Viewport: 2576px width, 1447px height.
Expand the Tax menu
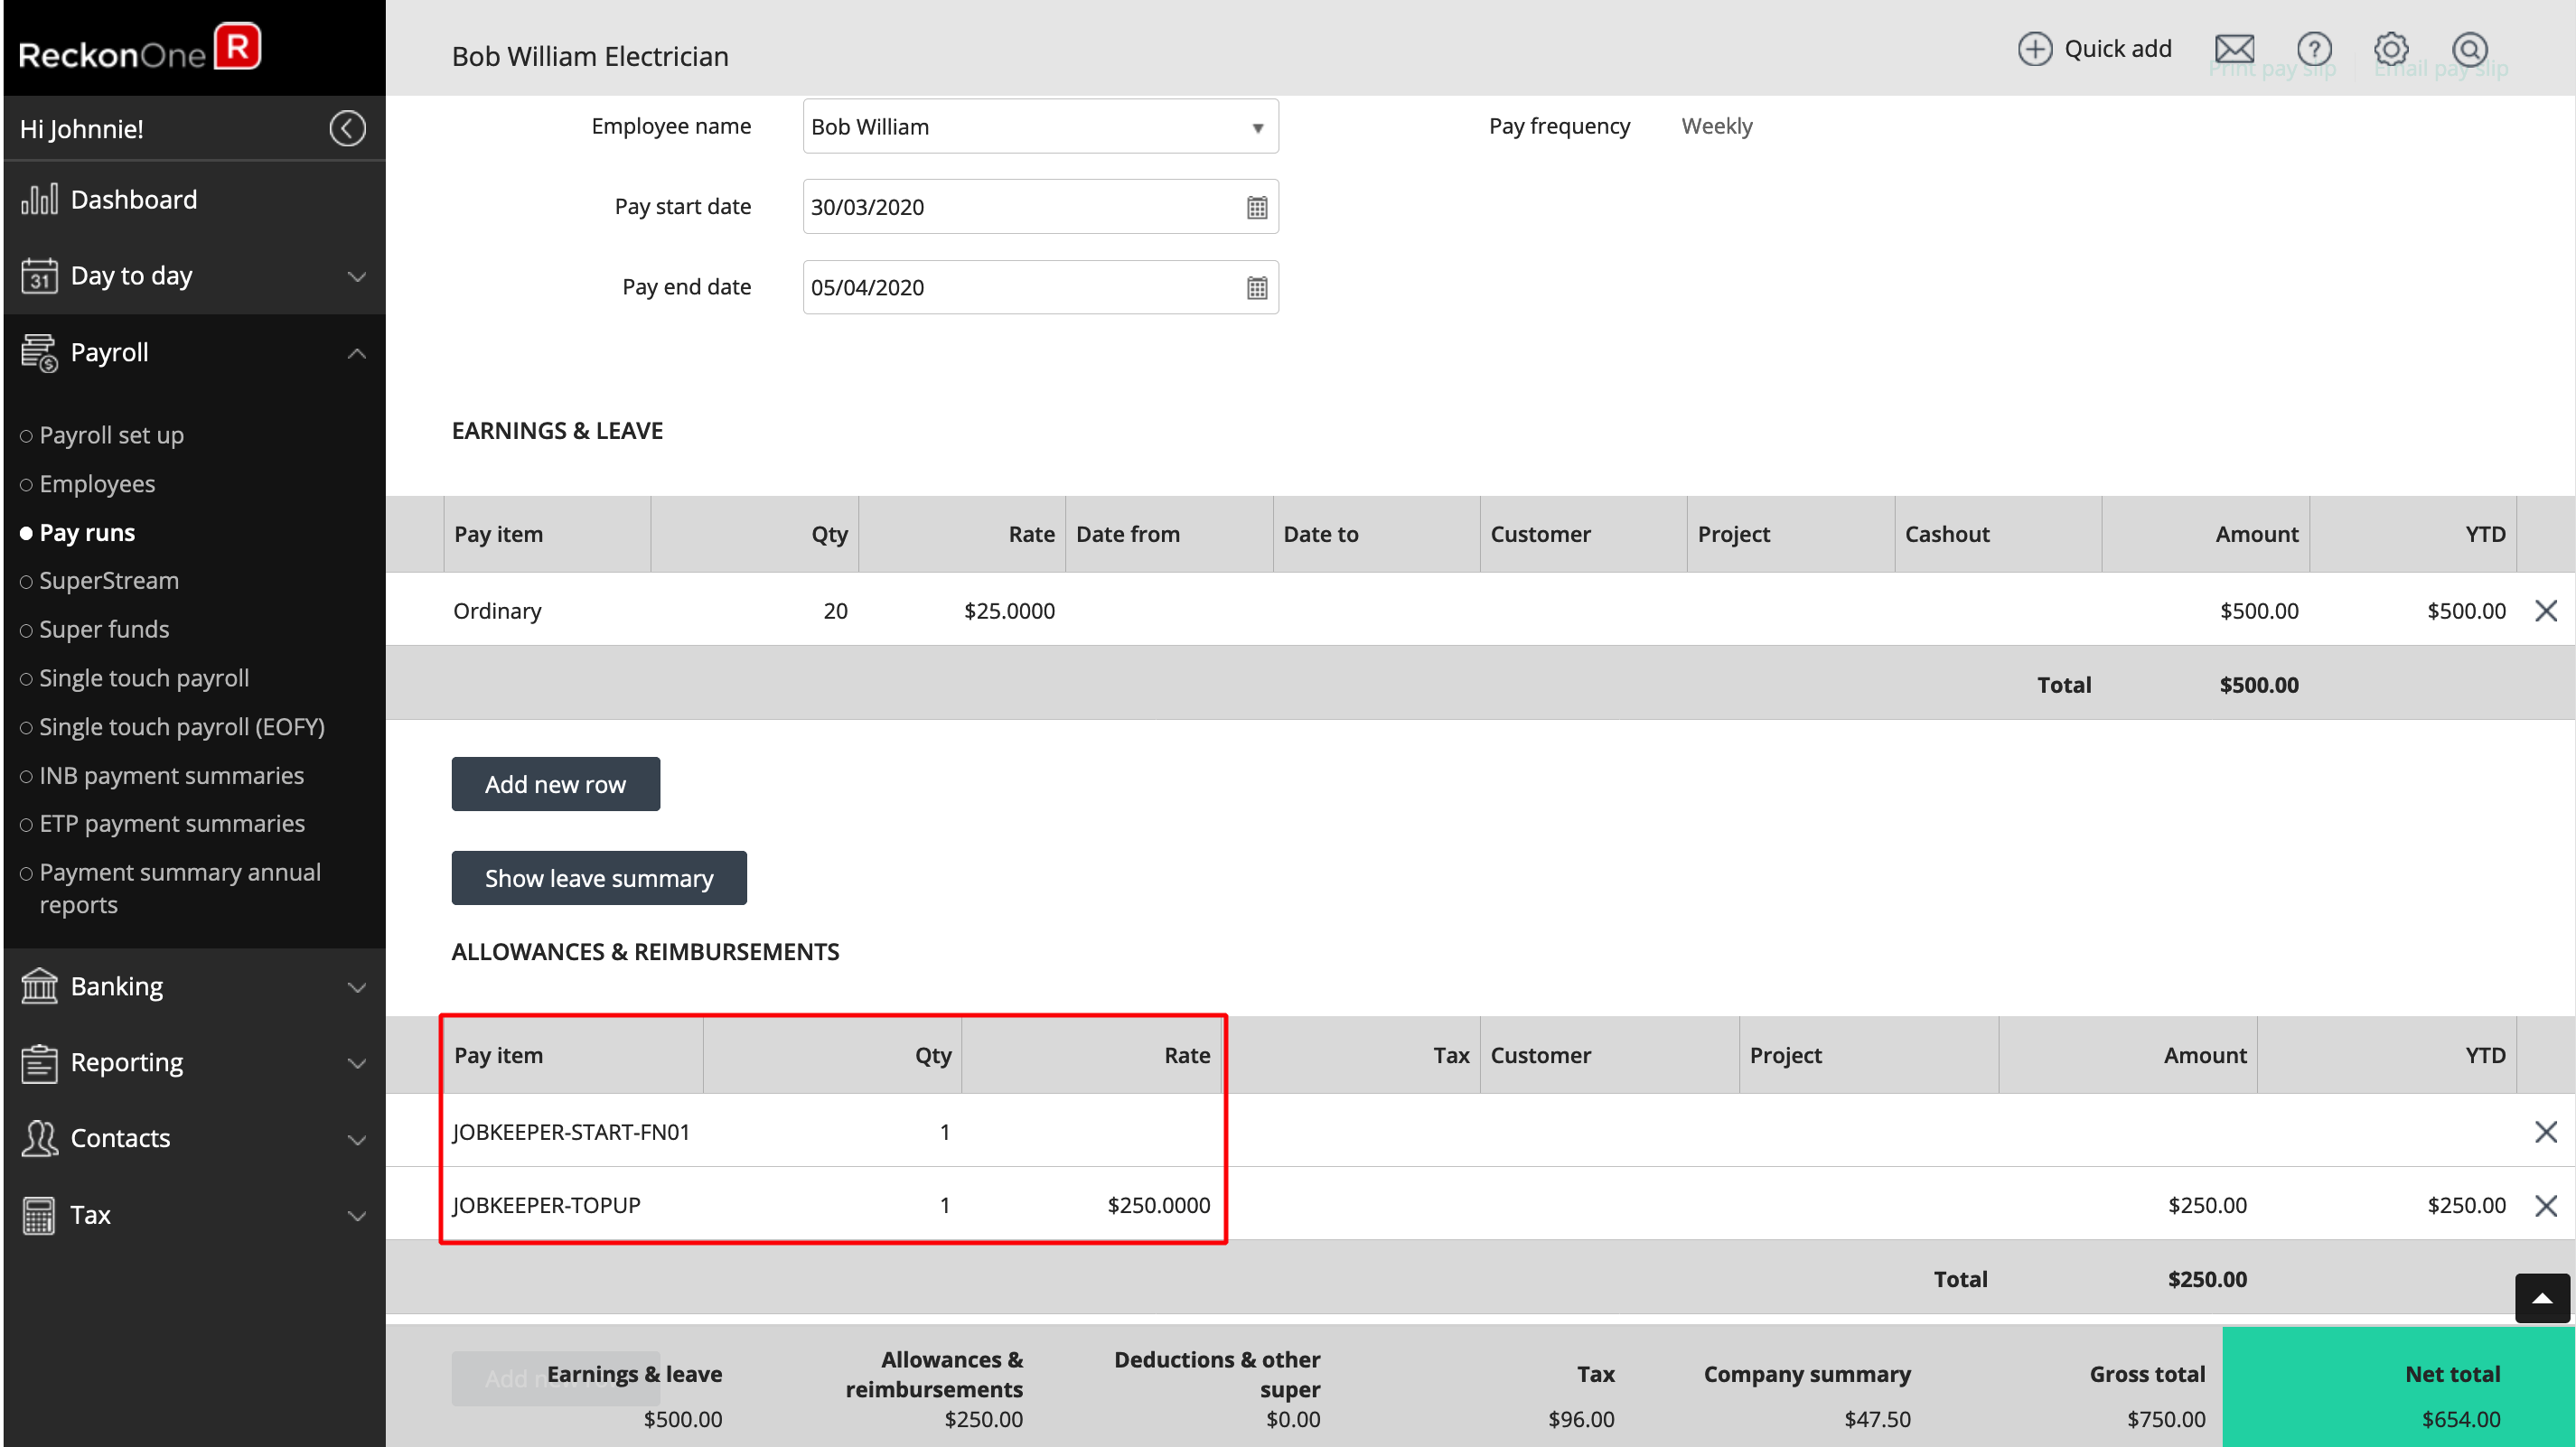coord(356,1216)
